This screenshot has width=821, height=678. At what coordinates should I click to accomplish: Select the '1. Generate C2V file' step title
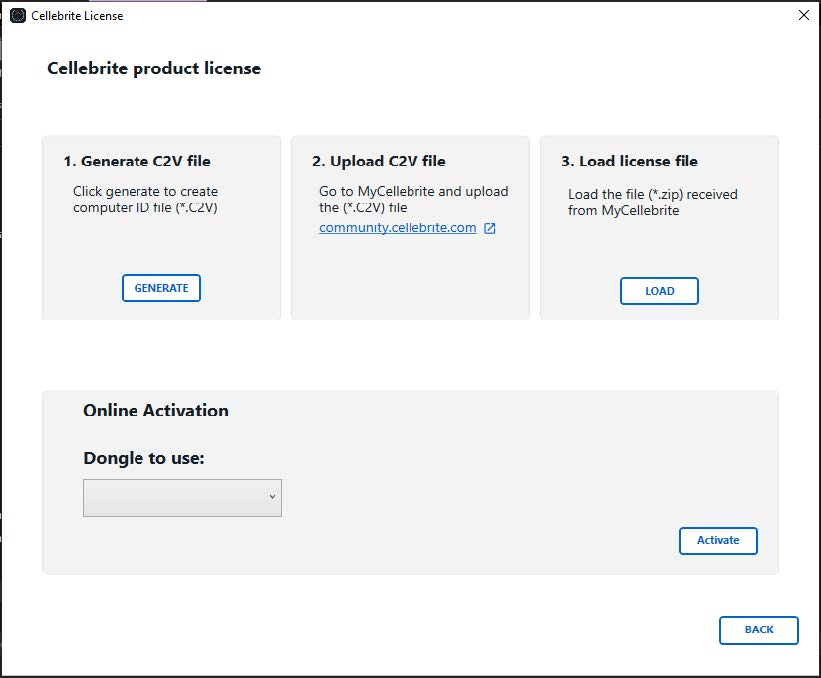click(137, 161)
